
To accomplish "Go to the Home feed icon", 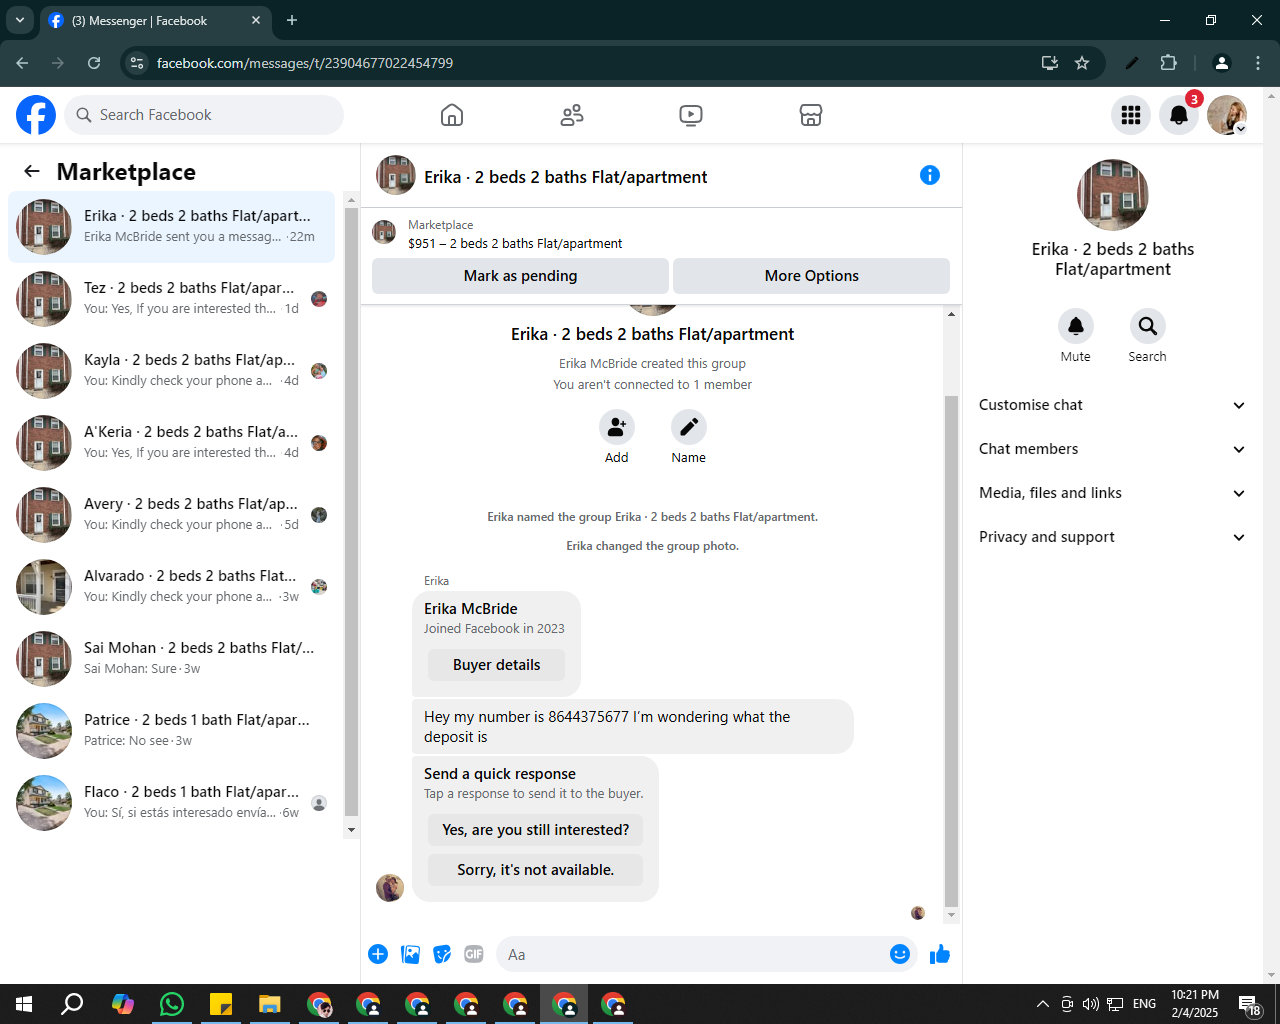I will (452, 115).
